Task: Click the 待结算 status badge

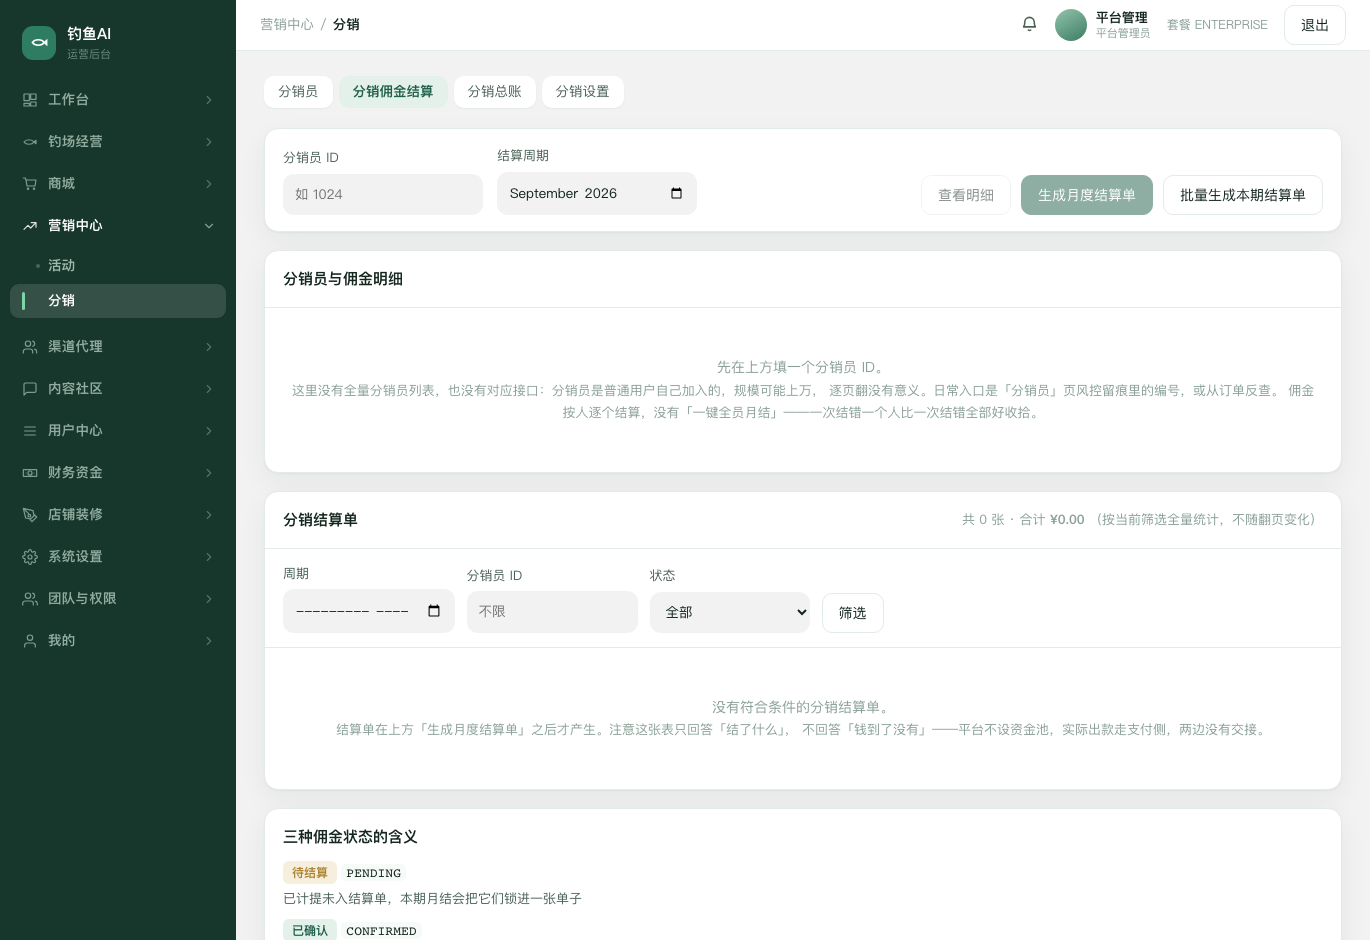Action: 310,873
